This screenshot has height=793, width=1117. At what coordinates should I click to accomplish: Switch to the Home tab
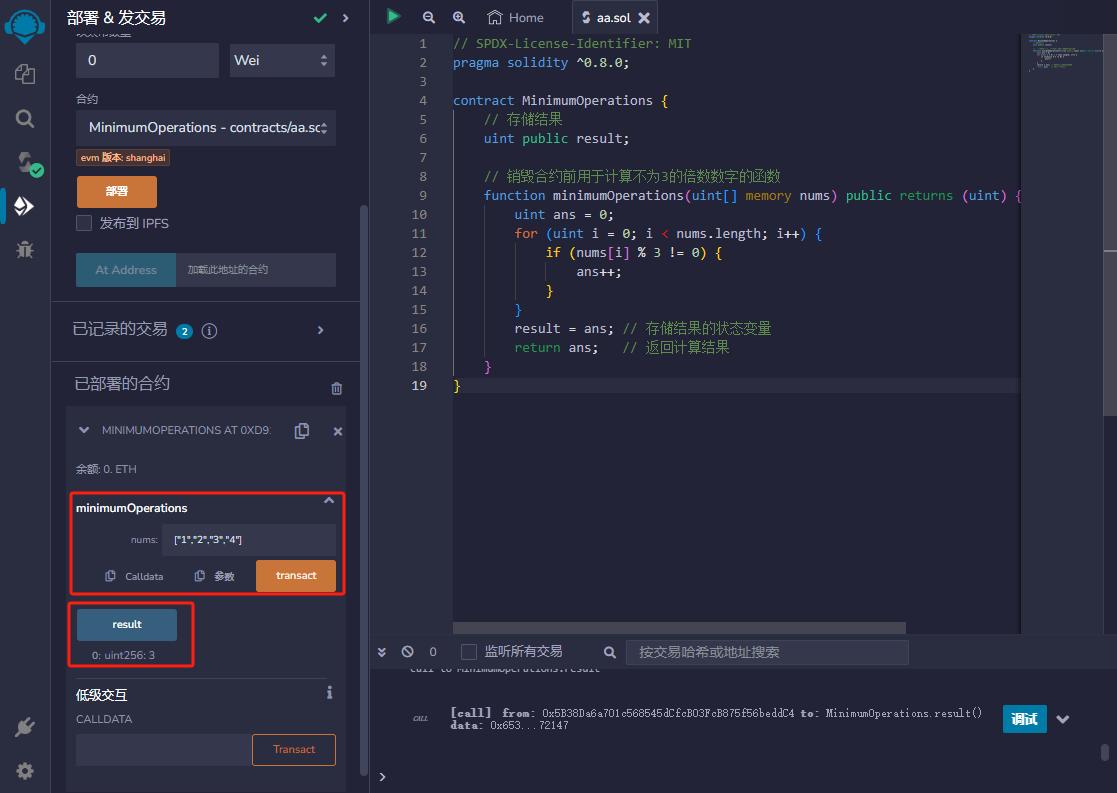click(515, 18)
